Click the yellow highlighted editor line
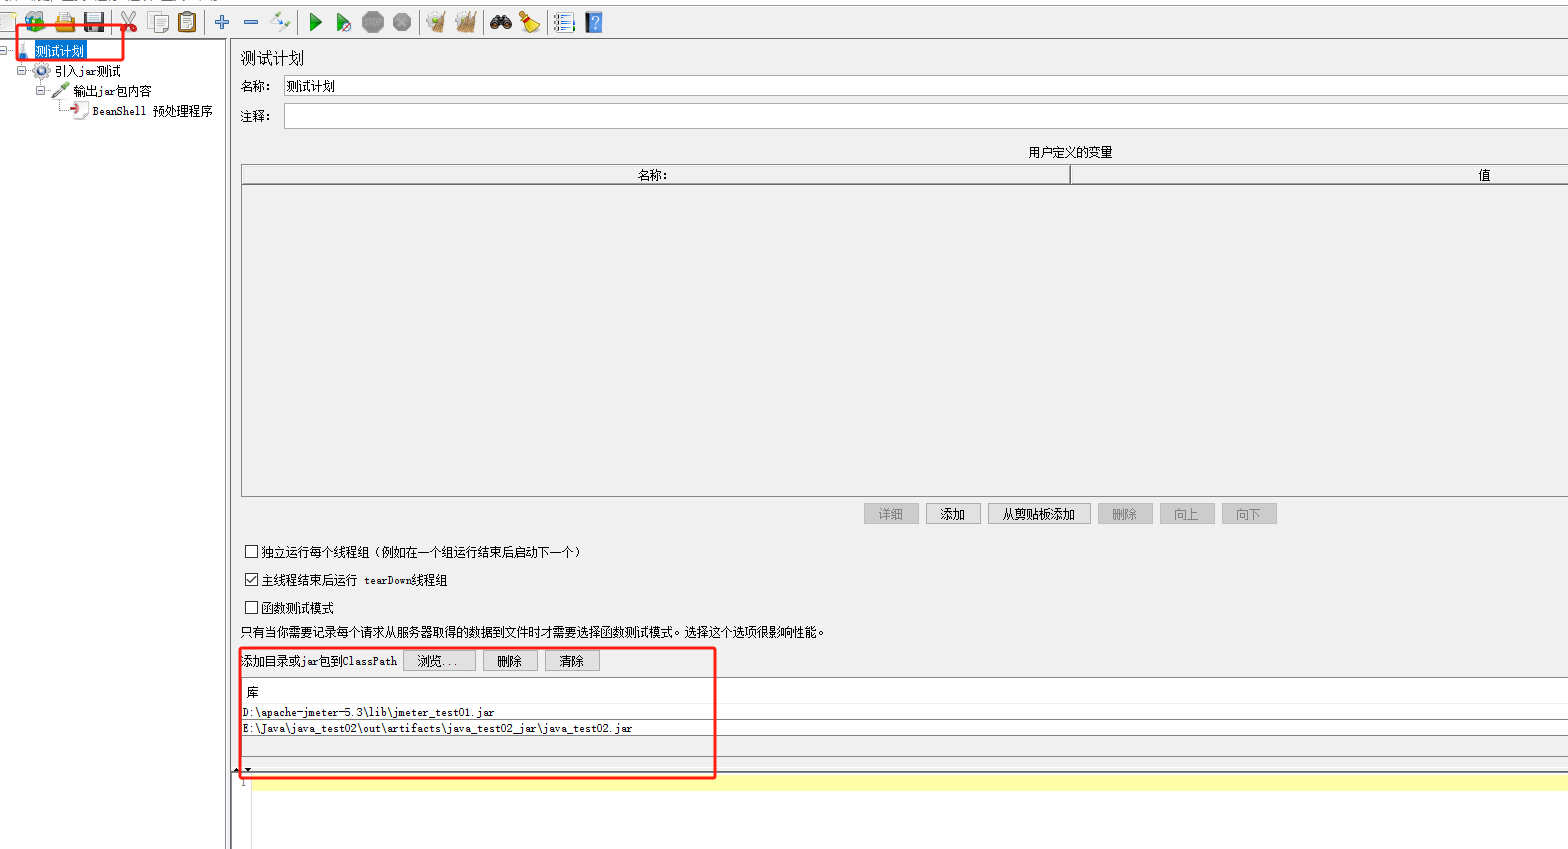 click(x=909, y=782)
